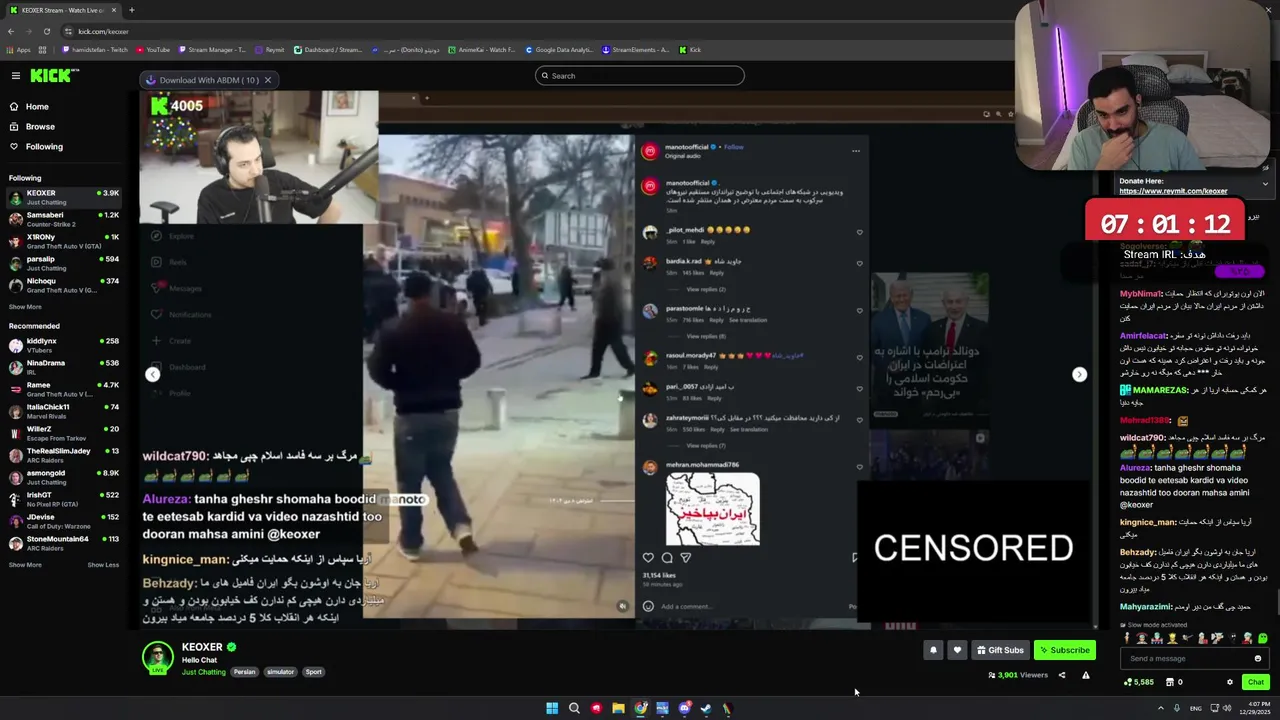Open JDevise recommended channel
Screen dimensions: 1280x720
pyautogui.click(x=64, y=521)
